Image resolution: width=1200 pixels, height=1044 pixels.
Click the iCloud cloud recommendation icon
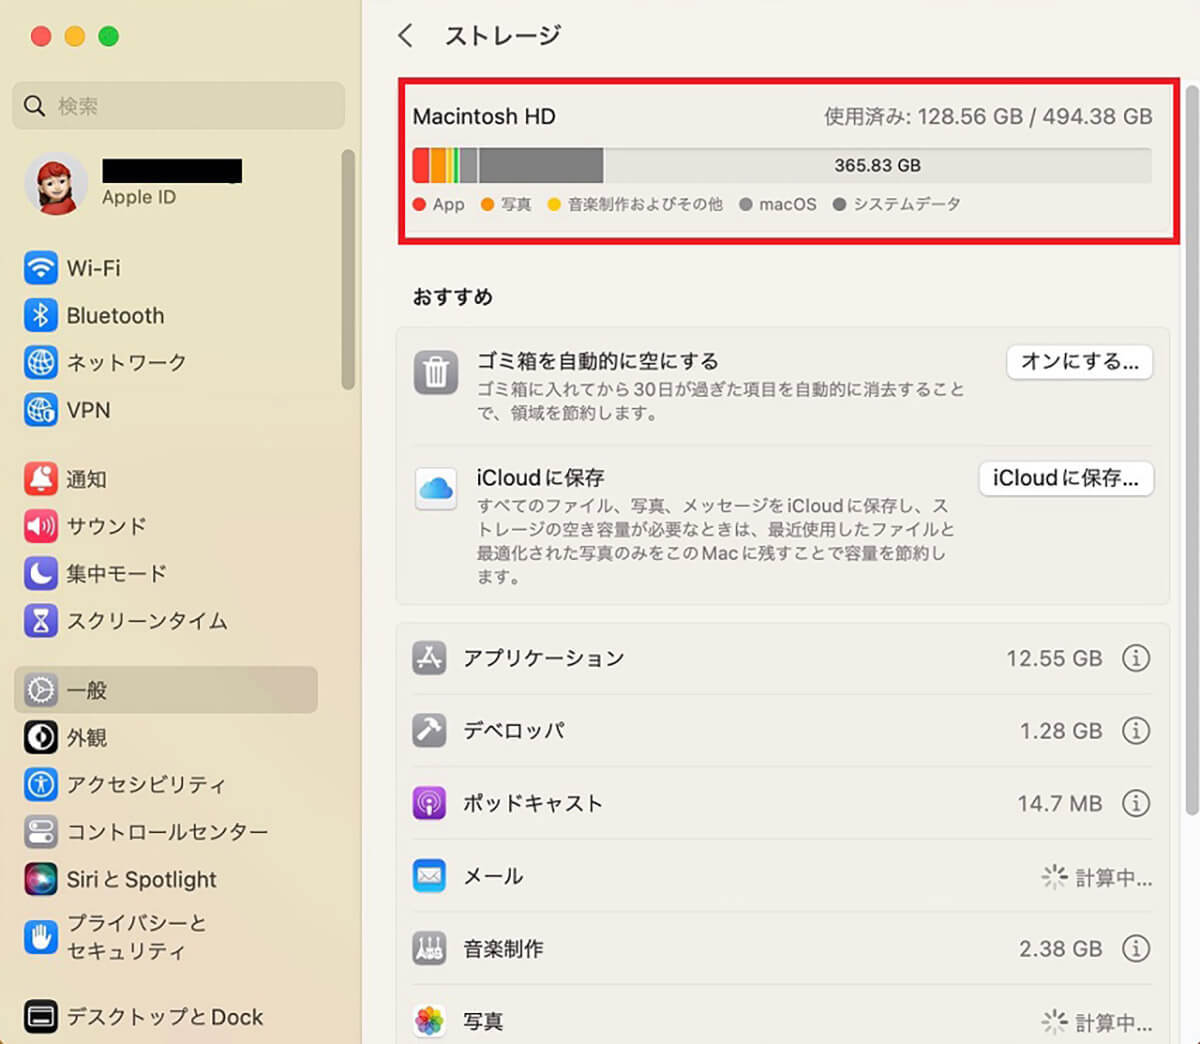point(436,489)
